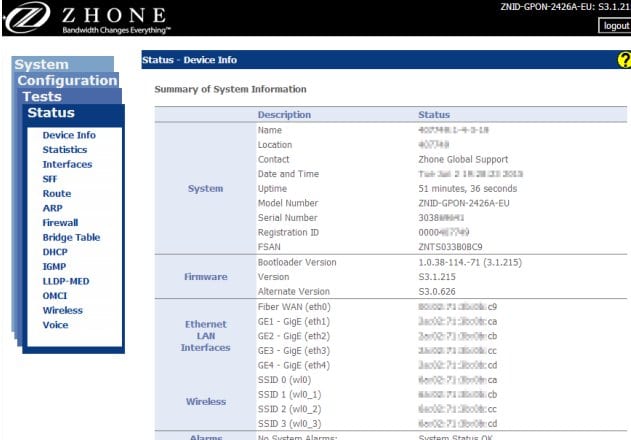Open the Wireless status link
The height and width of the screenshot is (440, 631).
click(63, 310)
